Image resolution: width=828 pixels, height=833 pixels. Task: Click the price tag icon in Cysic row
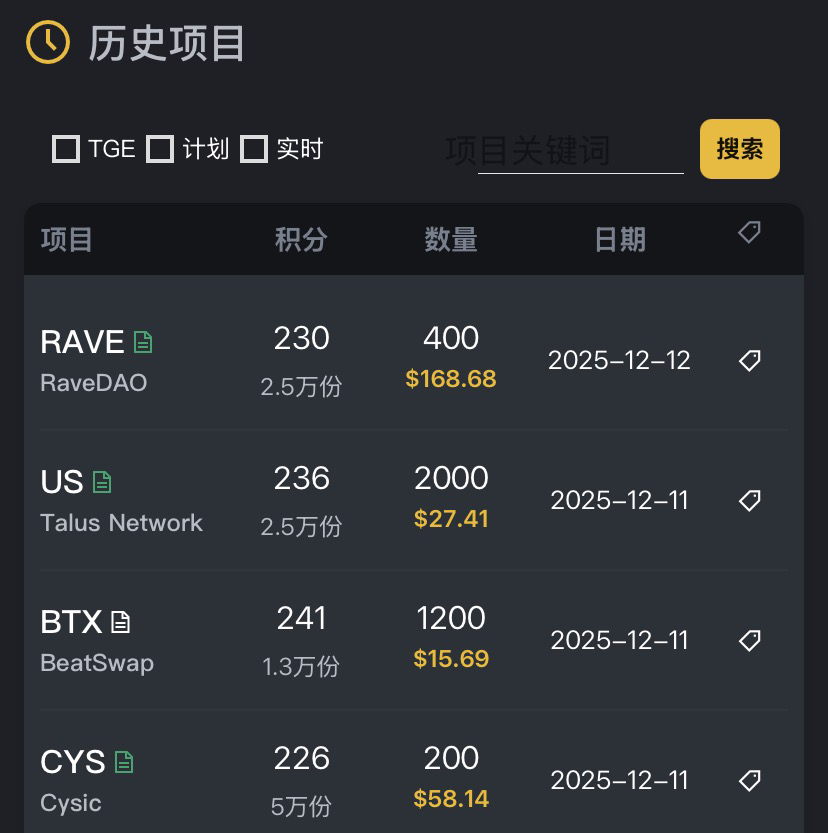click(x=750, y=780)
